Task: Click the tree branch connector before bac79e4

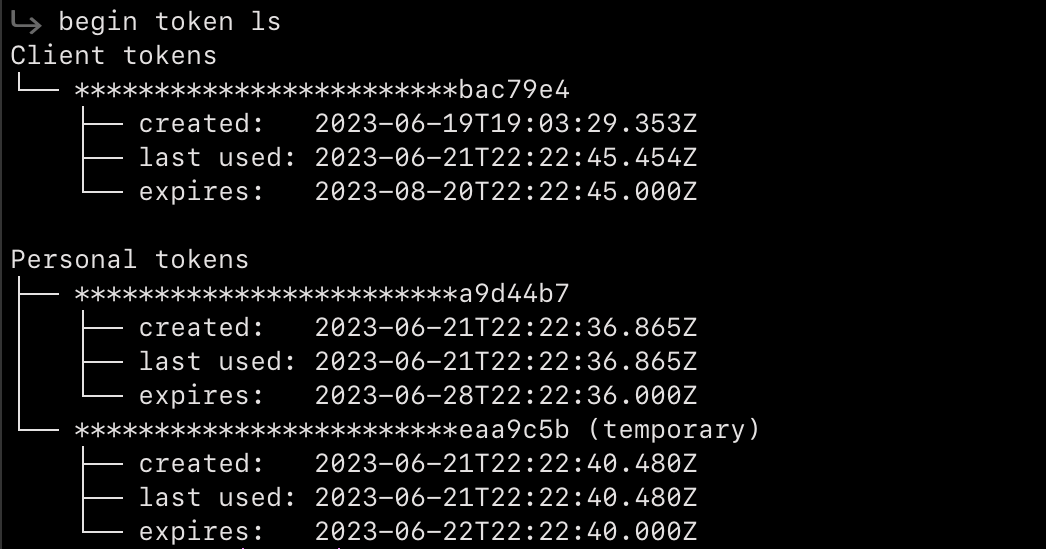Action: click(x=37, y=83)
